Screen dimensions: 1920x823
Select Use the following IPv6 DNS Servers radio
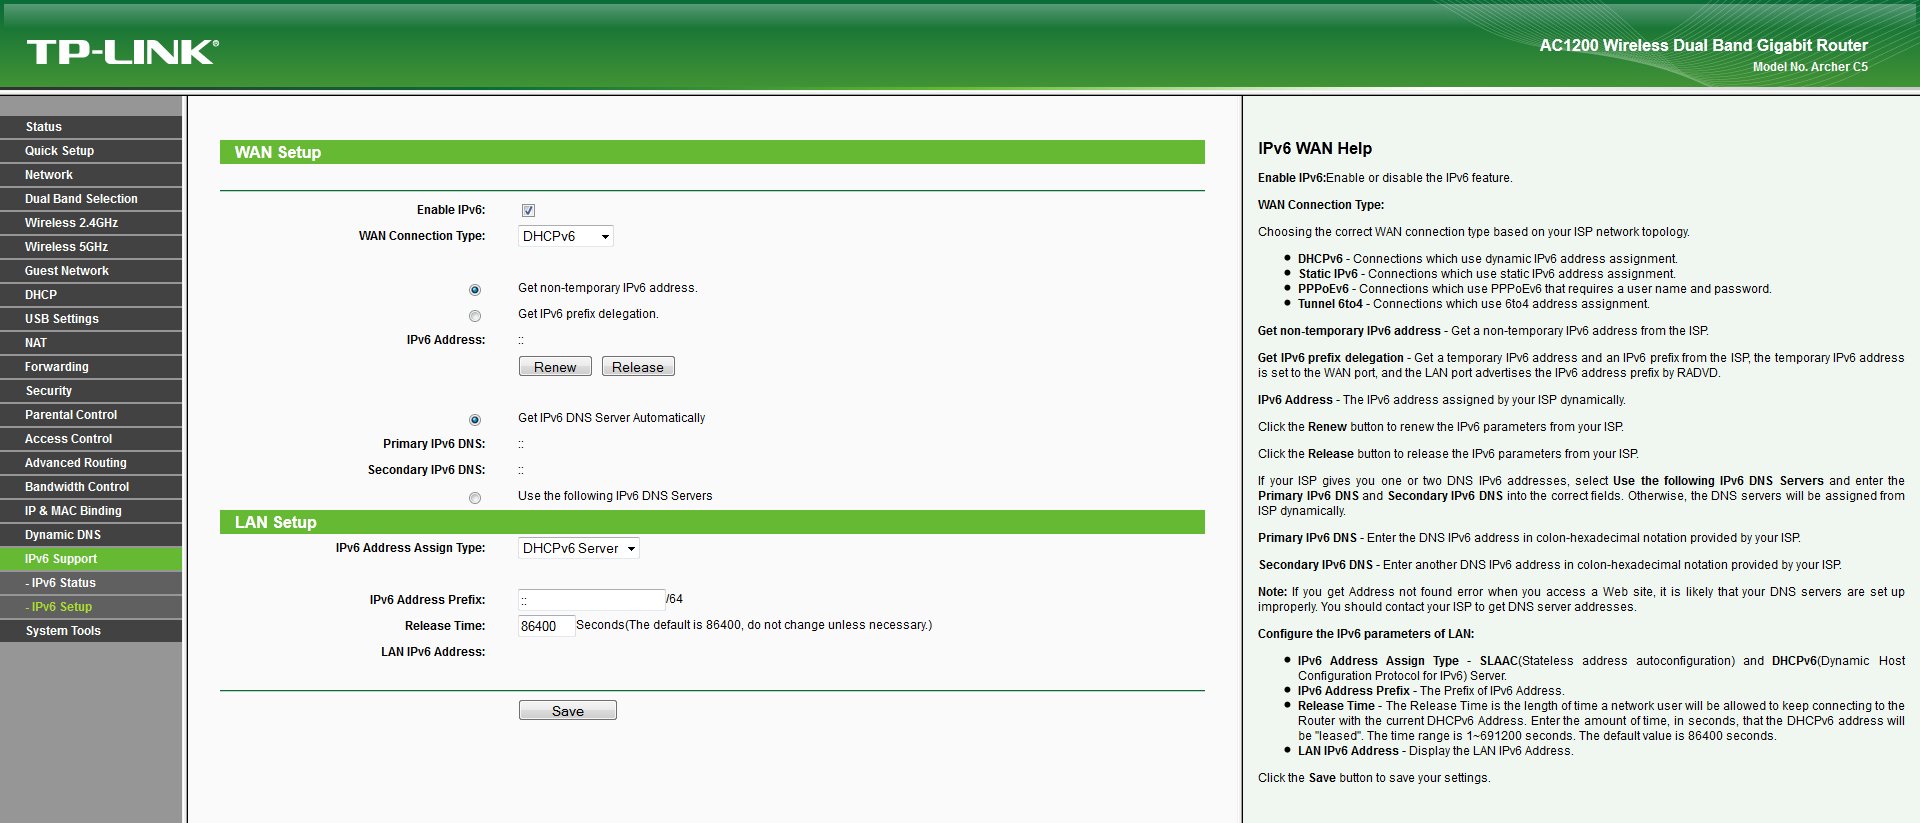[x=475, y=498]
